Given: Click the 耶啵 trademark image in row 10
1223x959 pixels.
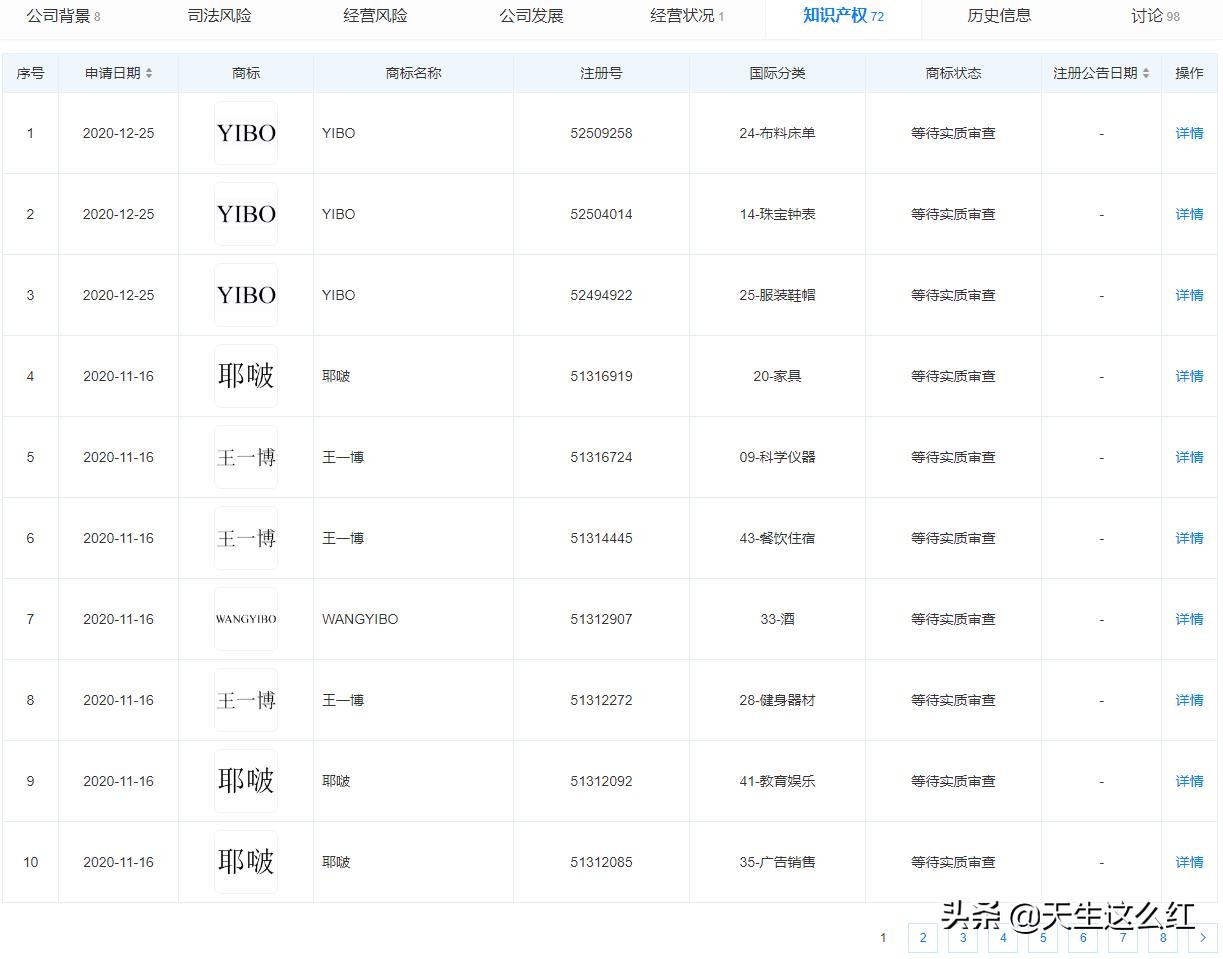Looking at the screenshot, I should click(x=245, y=862).
